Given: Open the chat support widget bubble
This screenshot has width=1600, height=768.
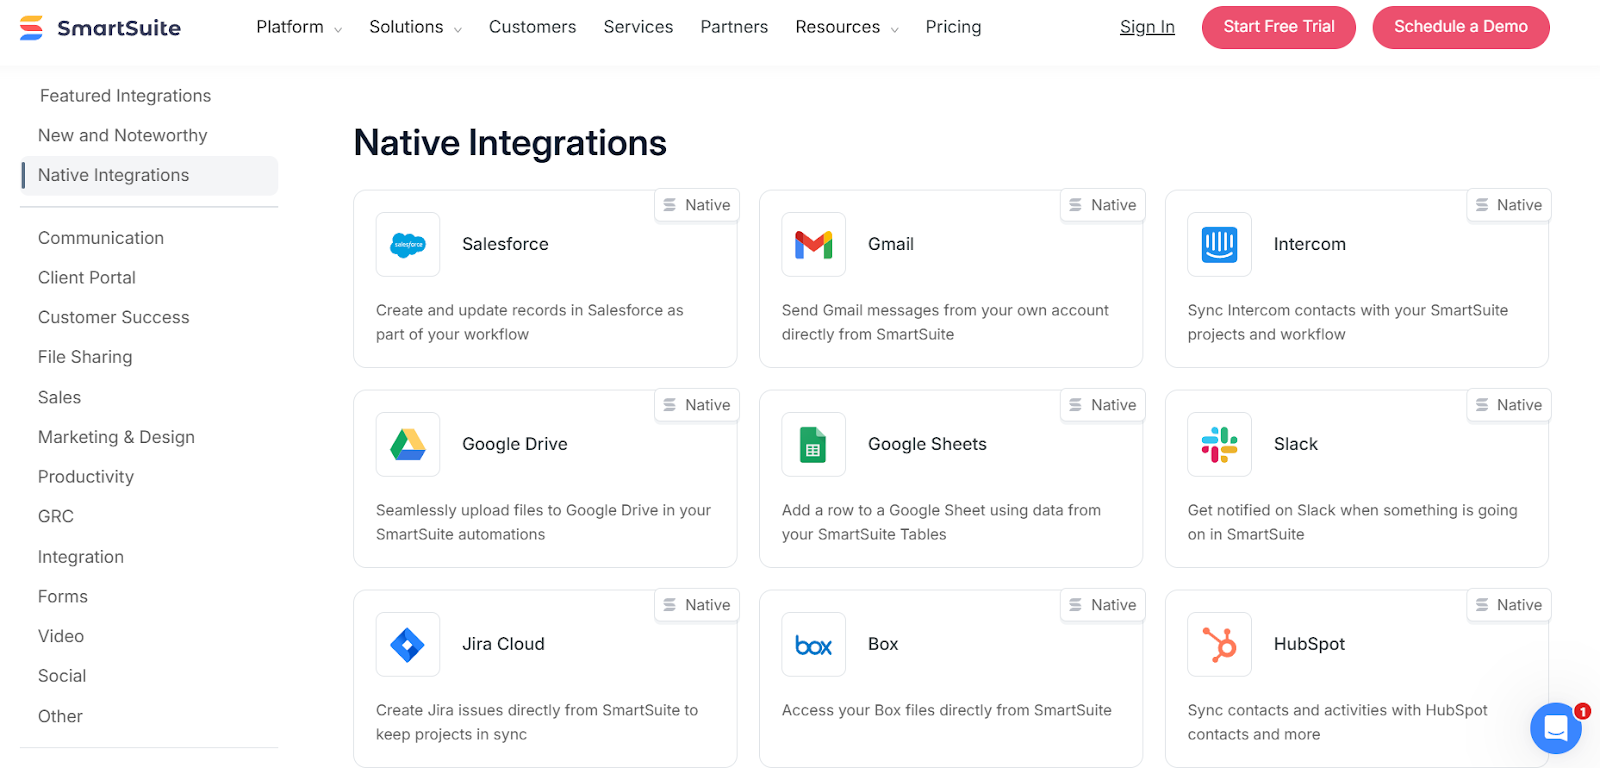Looking at the screenshot, I should coord(1555,728).
